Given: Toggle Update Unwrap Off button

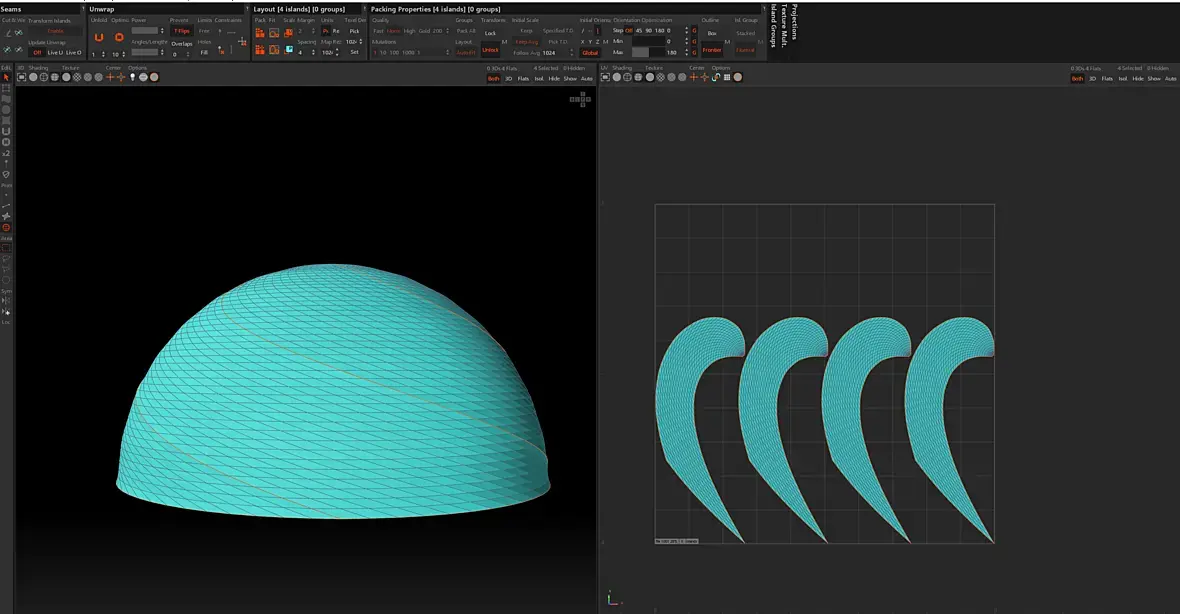Looking at the screenshot, I should pyautogui.click(x=37, y=52).
